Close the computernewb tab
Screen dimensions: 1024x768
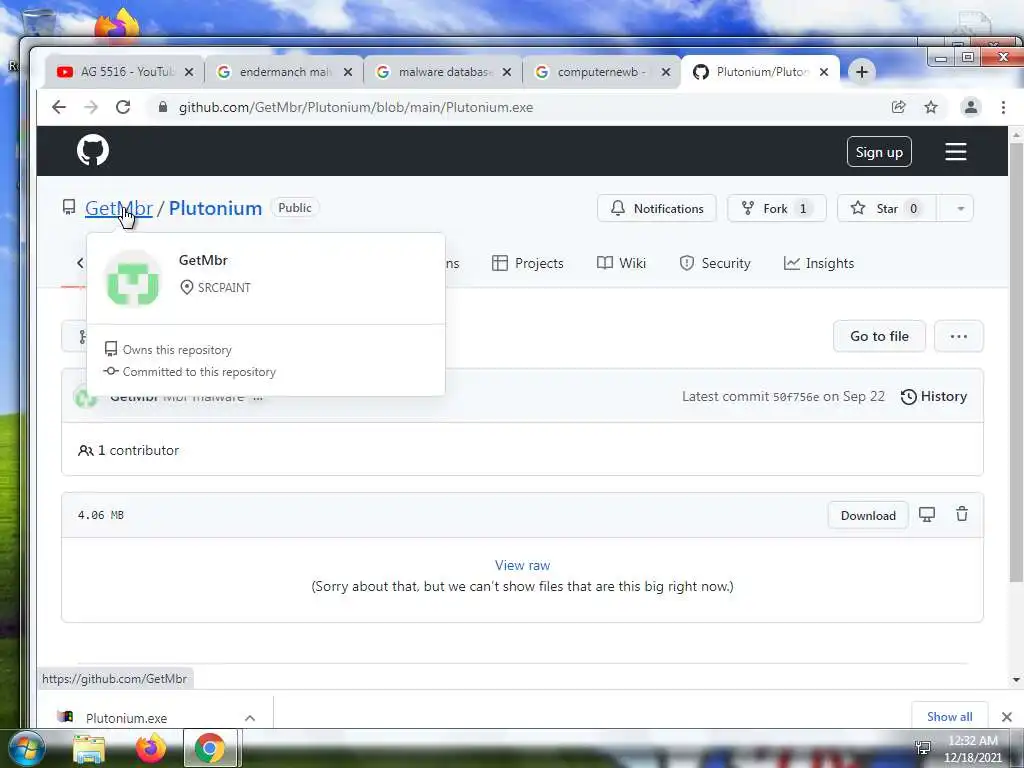[x=665, y=72]
